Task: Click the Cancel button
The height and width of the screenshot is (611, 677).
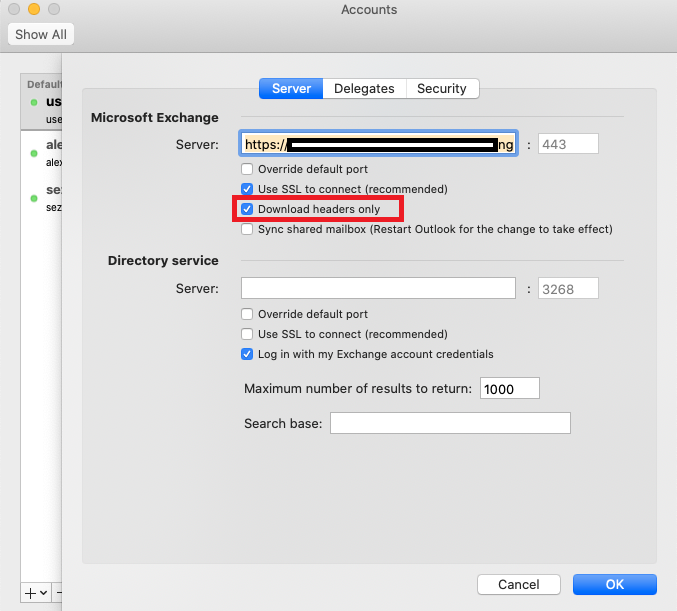Action: coord(519,584)
